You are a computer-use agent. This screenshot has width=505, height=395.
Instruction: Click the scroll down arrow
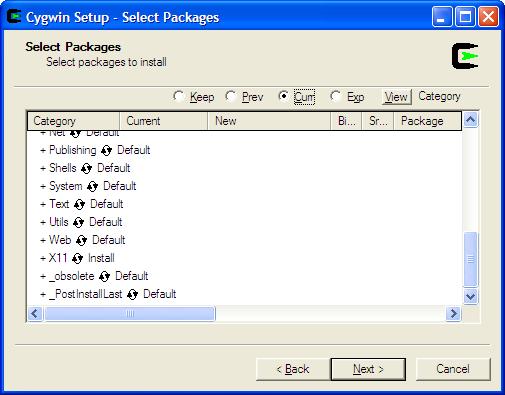470,296
